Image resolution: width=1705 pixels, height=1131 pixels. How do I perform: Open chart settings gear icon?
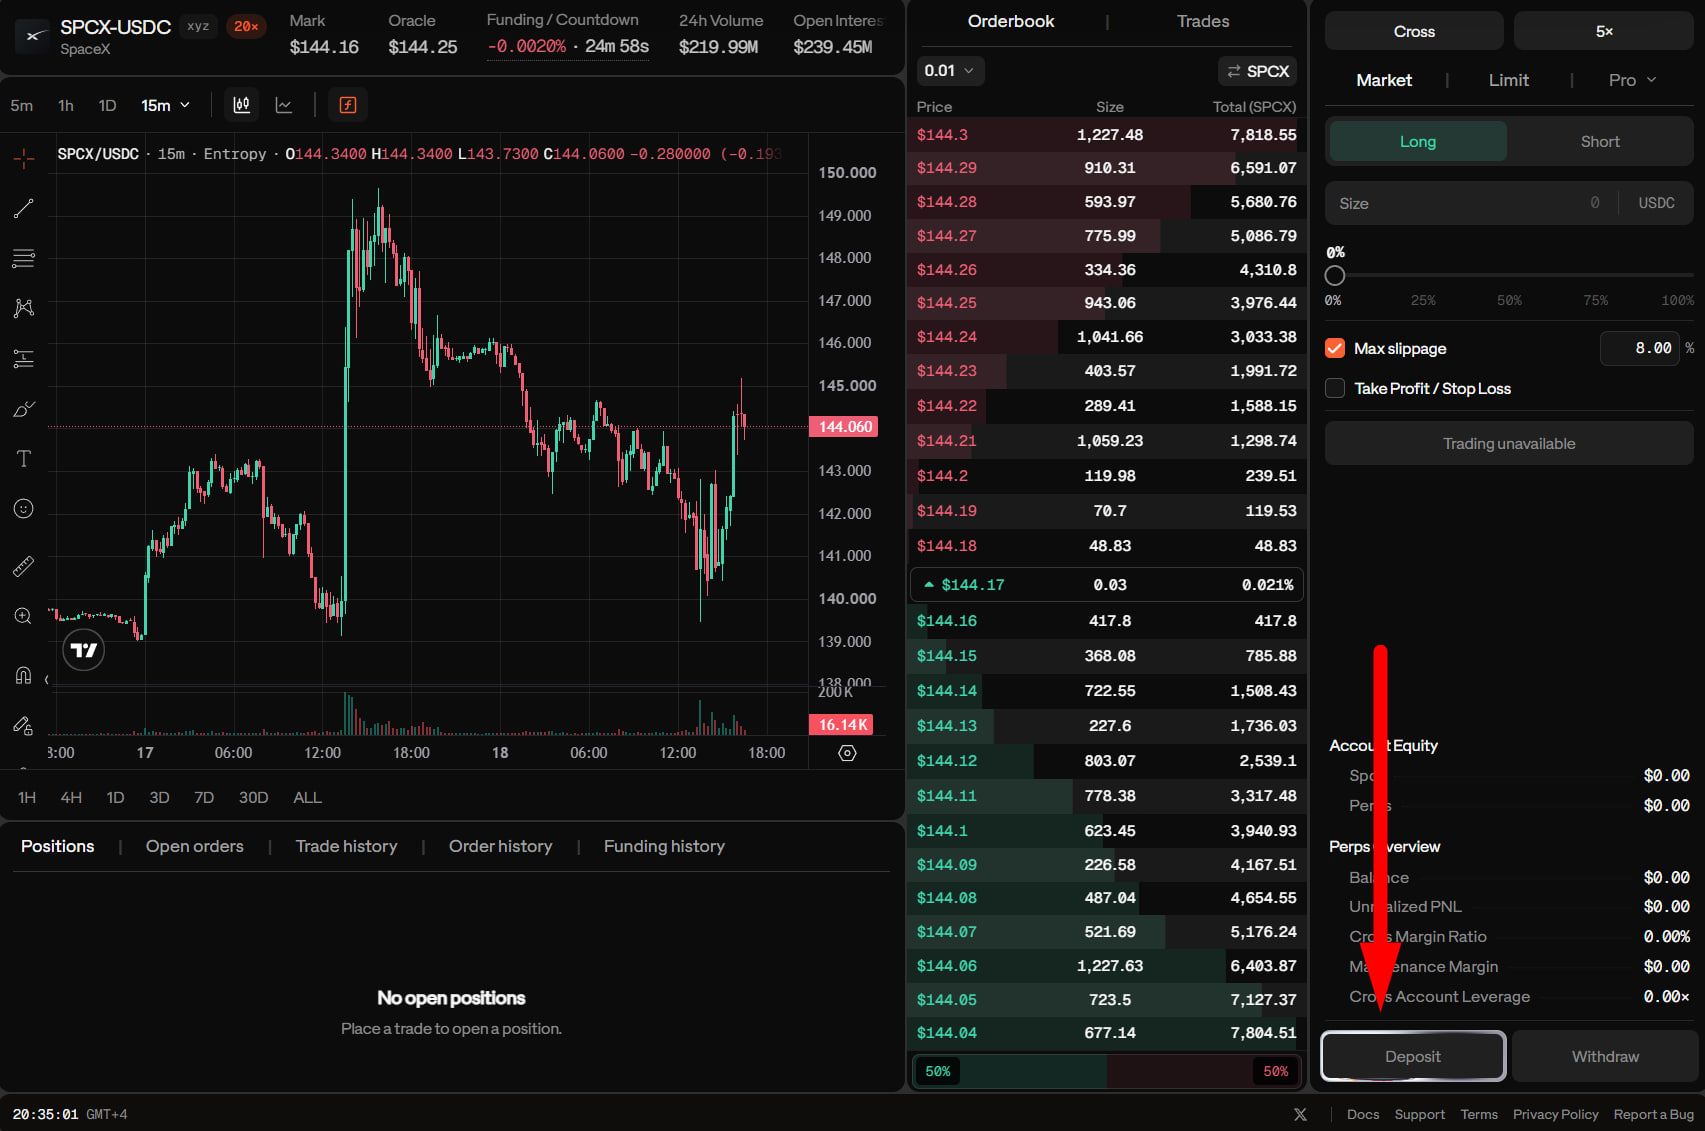click(847, 753)
